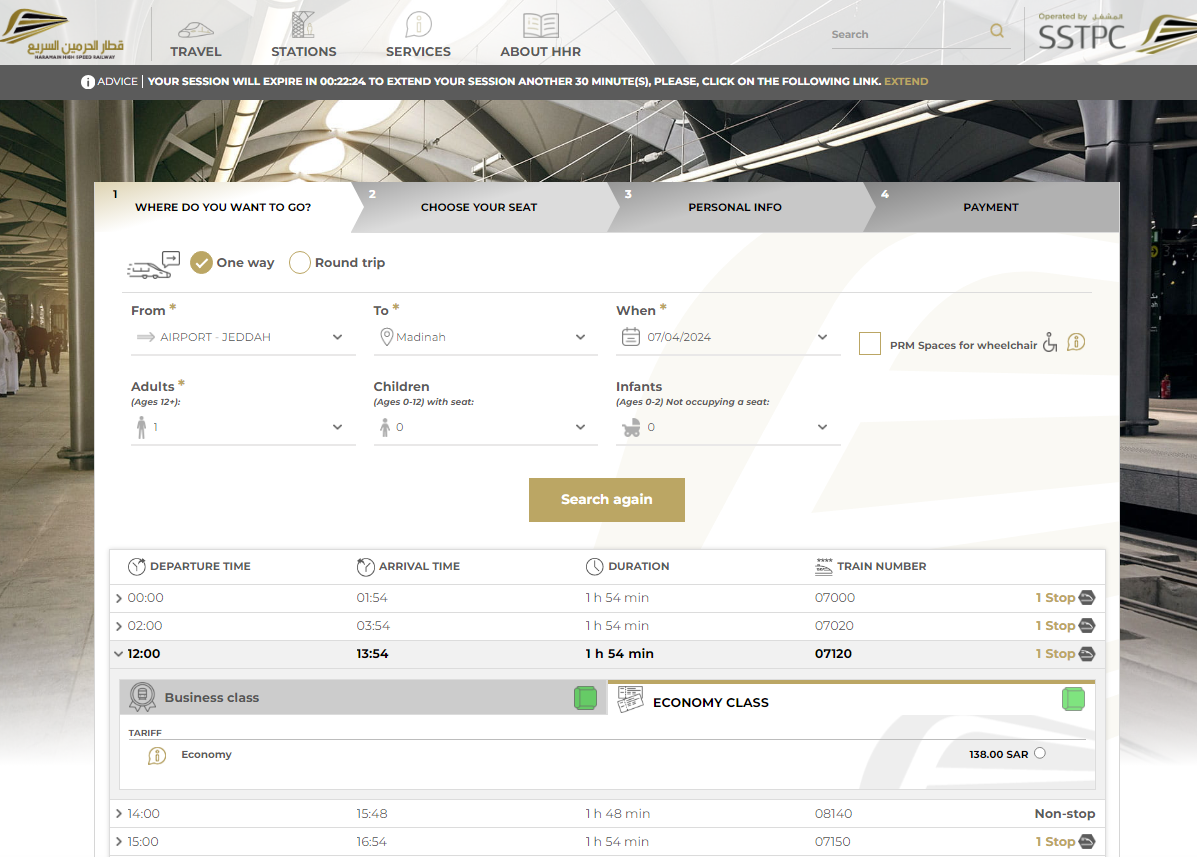Click the Services info bubble icon
This screenshot has width=1197, height=857.
point(418,25)
